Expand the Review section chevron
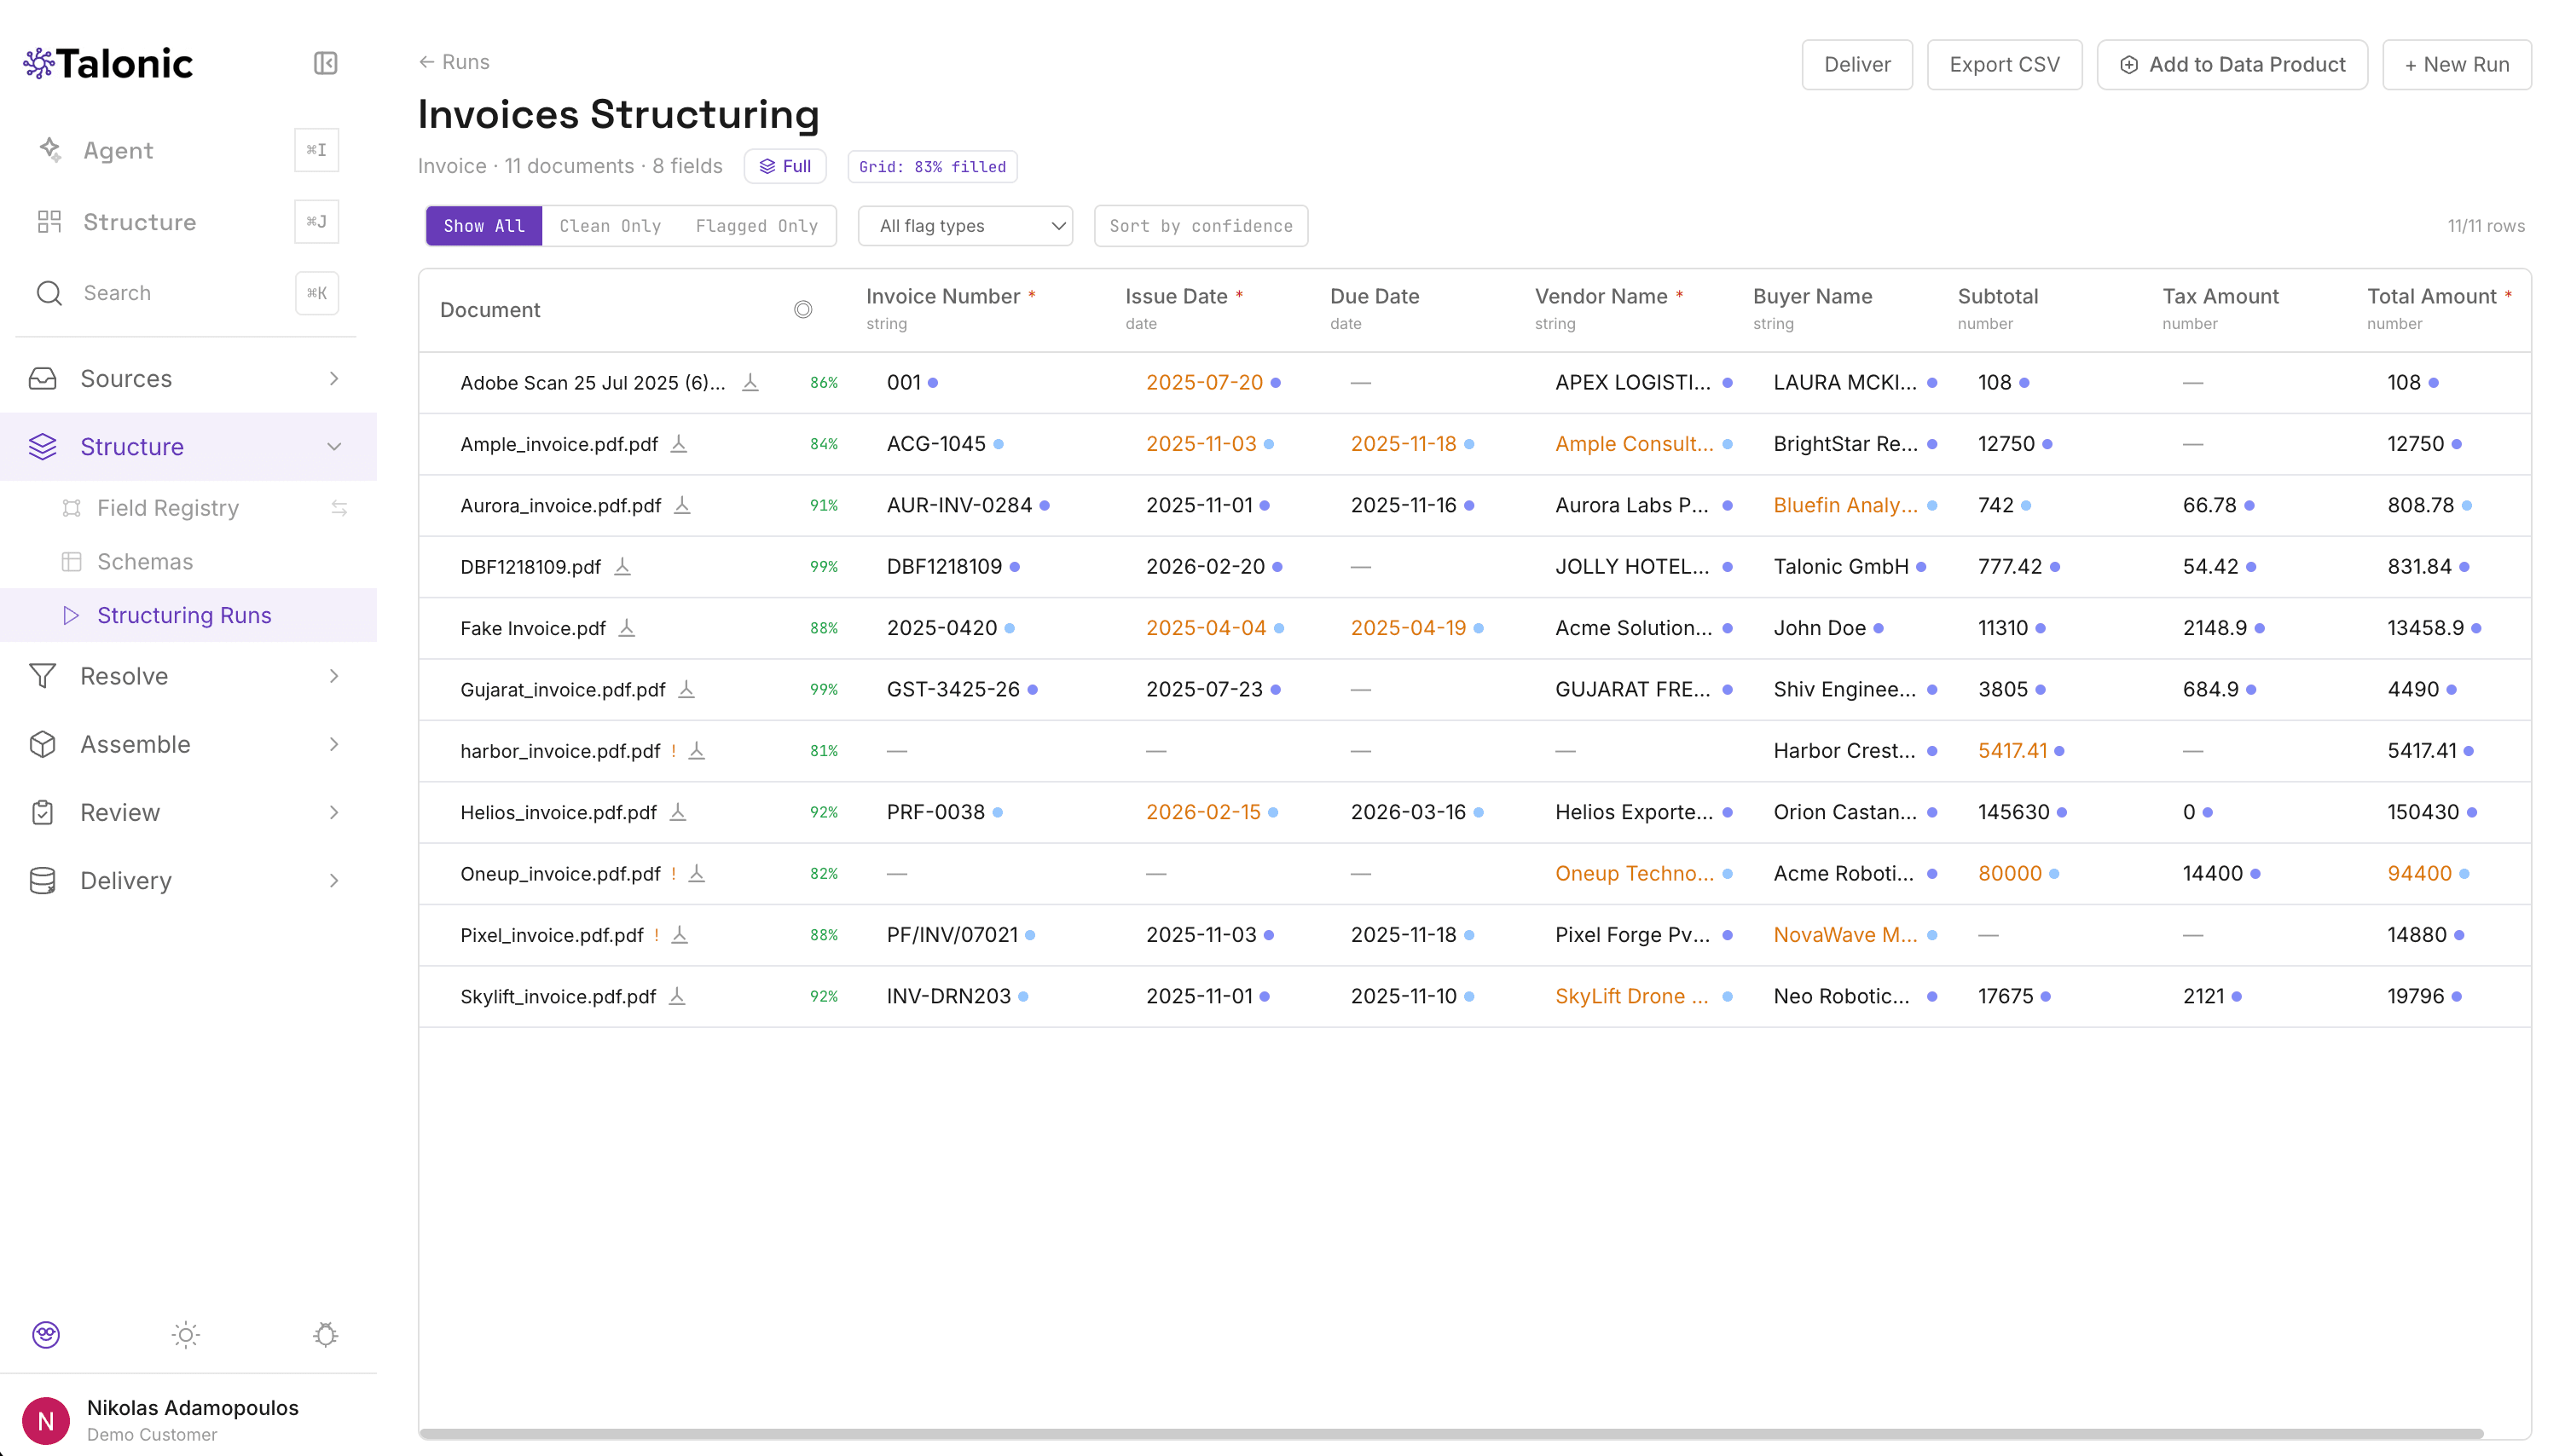 334,812
